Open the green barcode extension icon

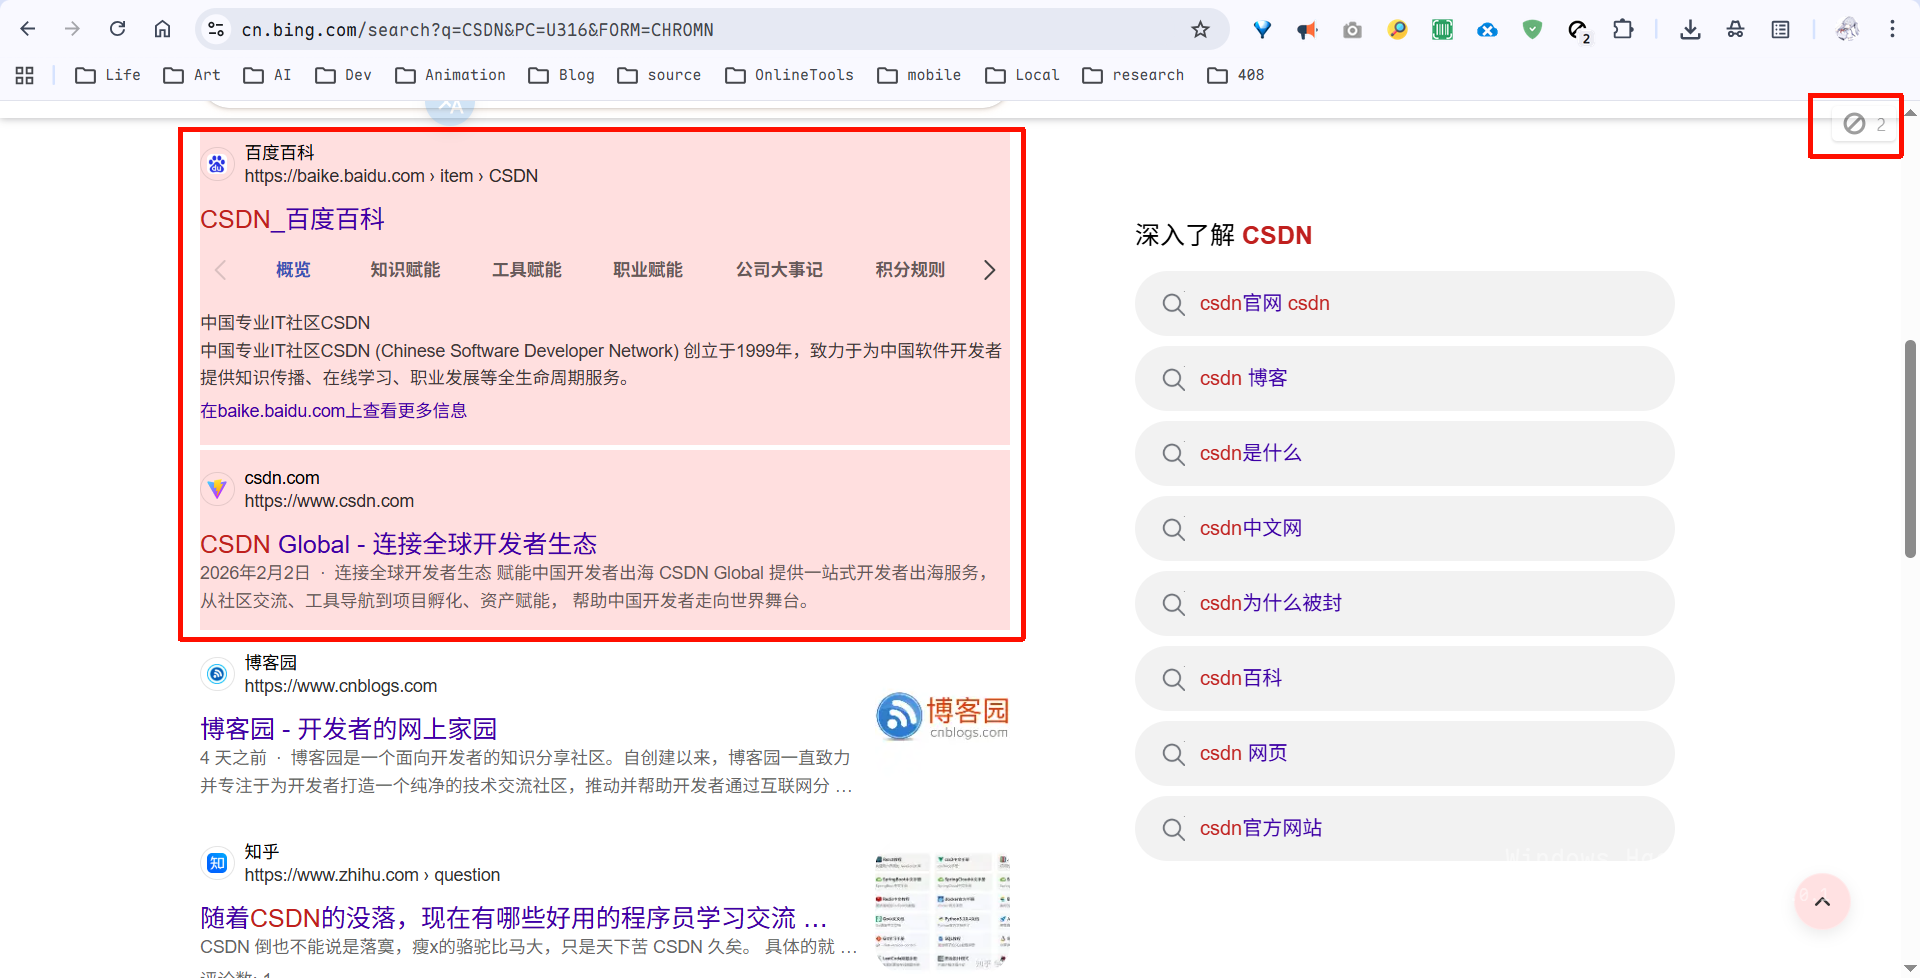1442,30
